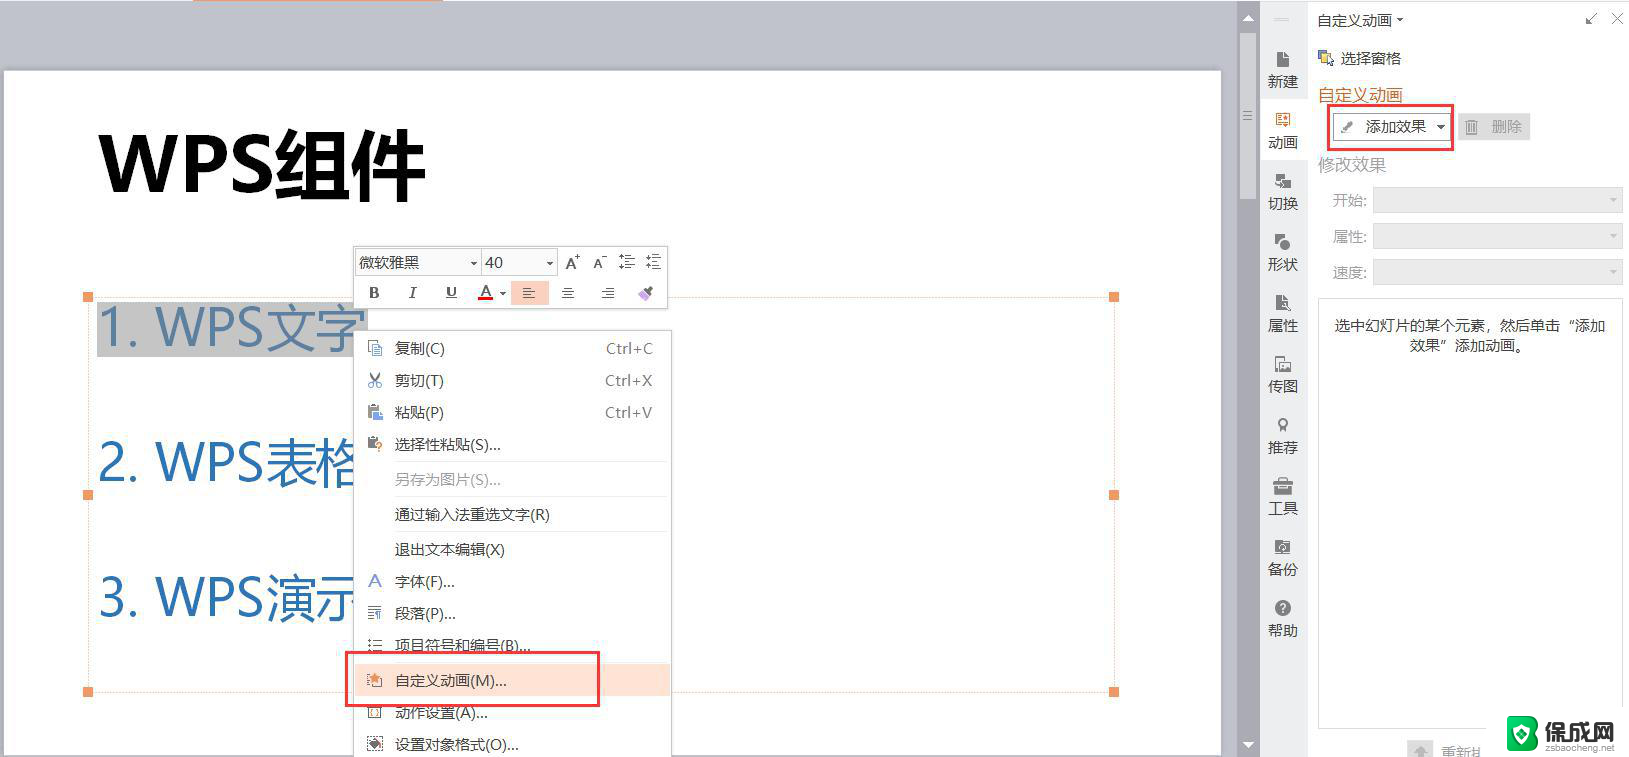Click the 重新排序 up arrow button
This screenshot has height=757, width=1629.
[x=1420, y=749]
